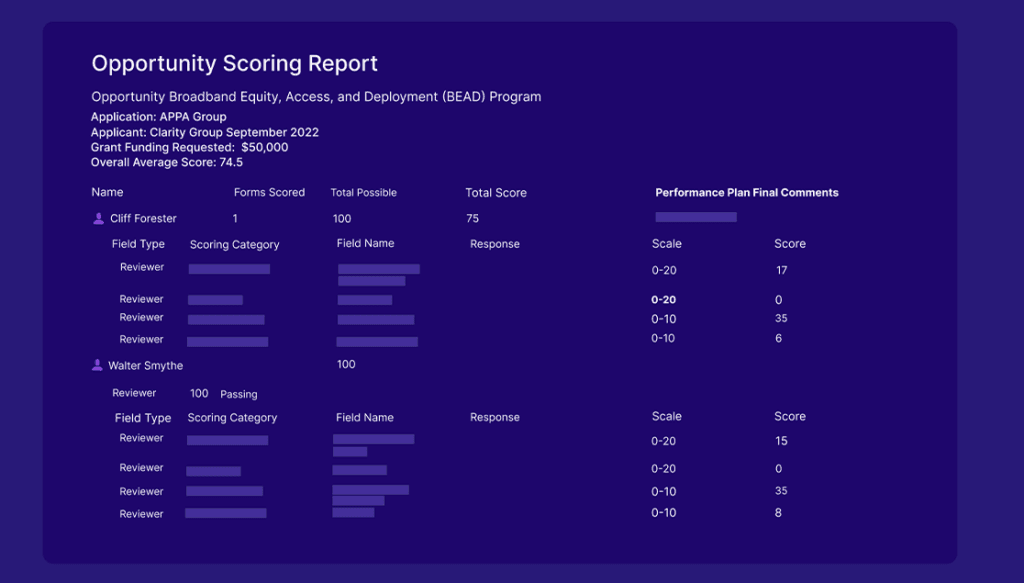Select the Performance Plan Final Comments header

pos(746,193)
